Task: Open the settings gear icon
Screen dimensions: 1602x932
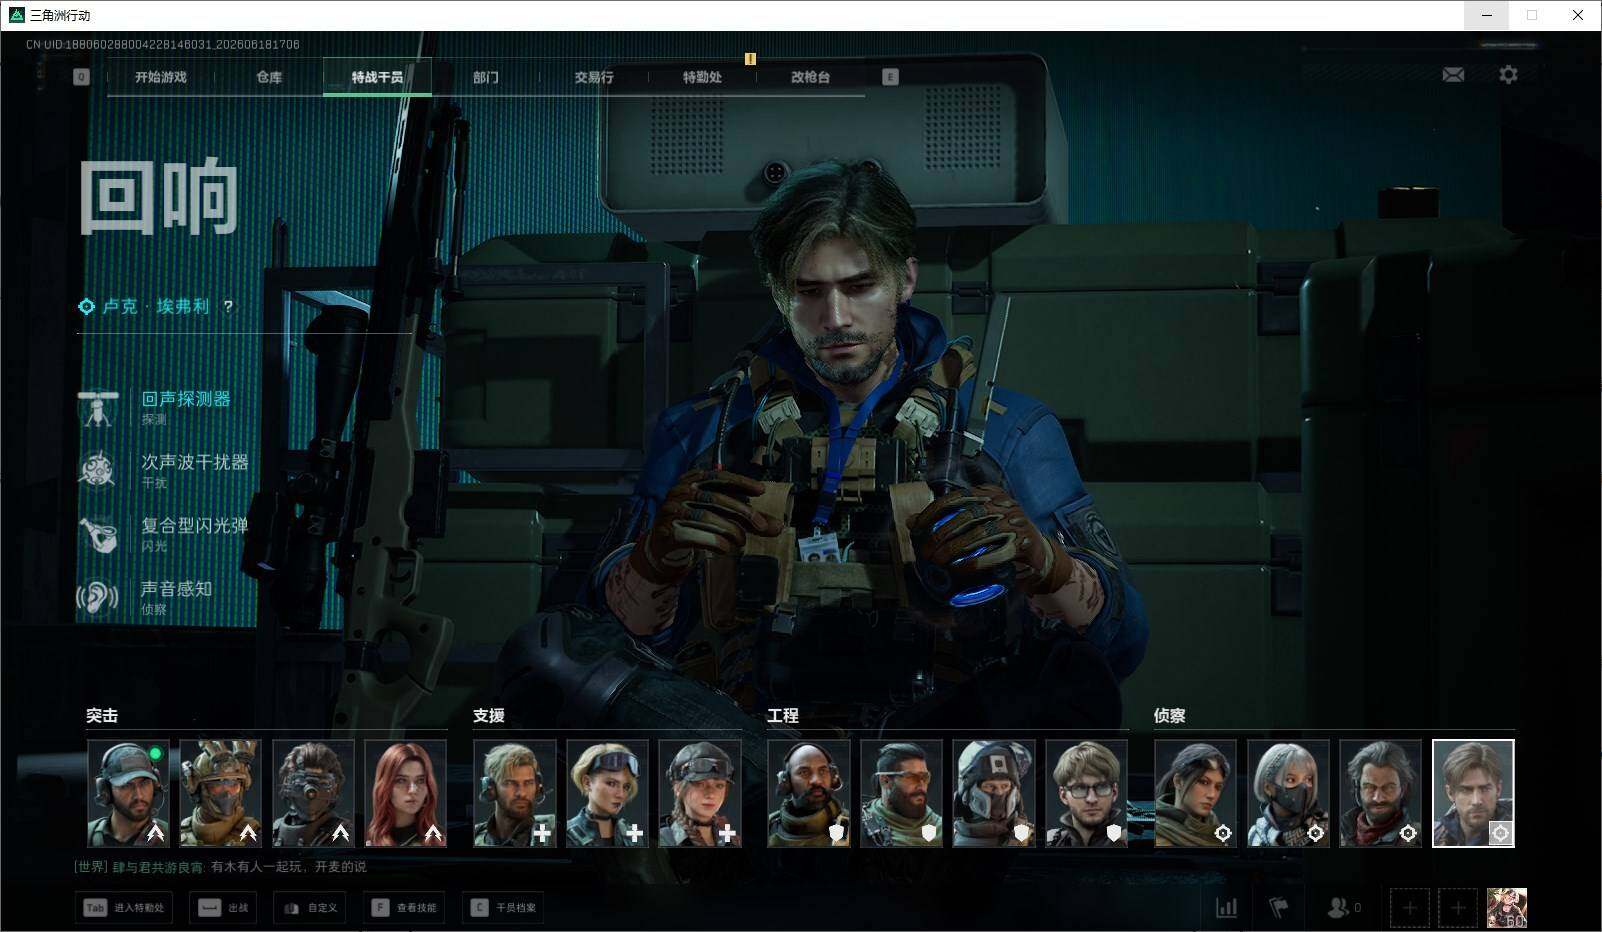Action: pos(1508,75)
